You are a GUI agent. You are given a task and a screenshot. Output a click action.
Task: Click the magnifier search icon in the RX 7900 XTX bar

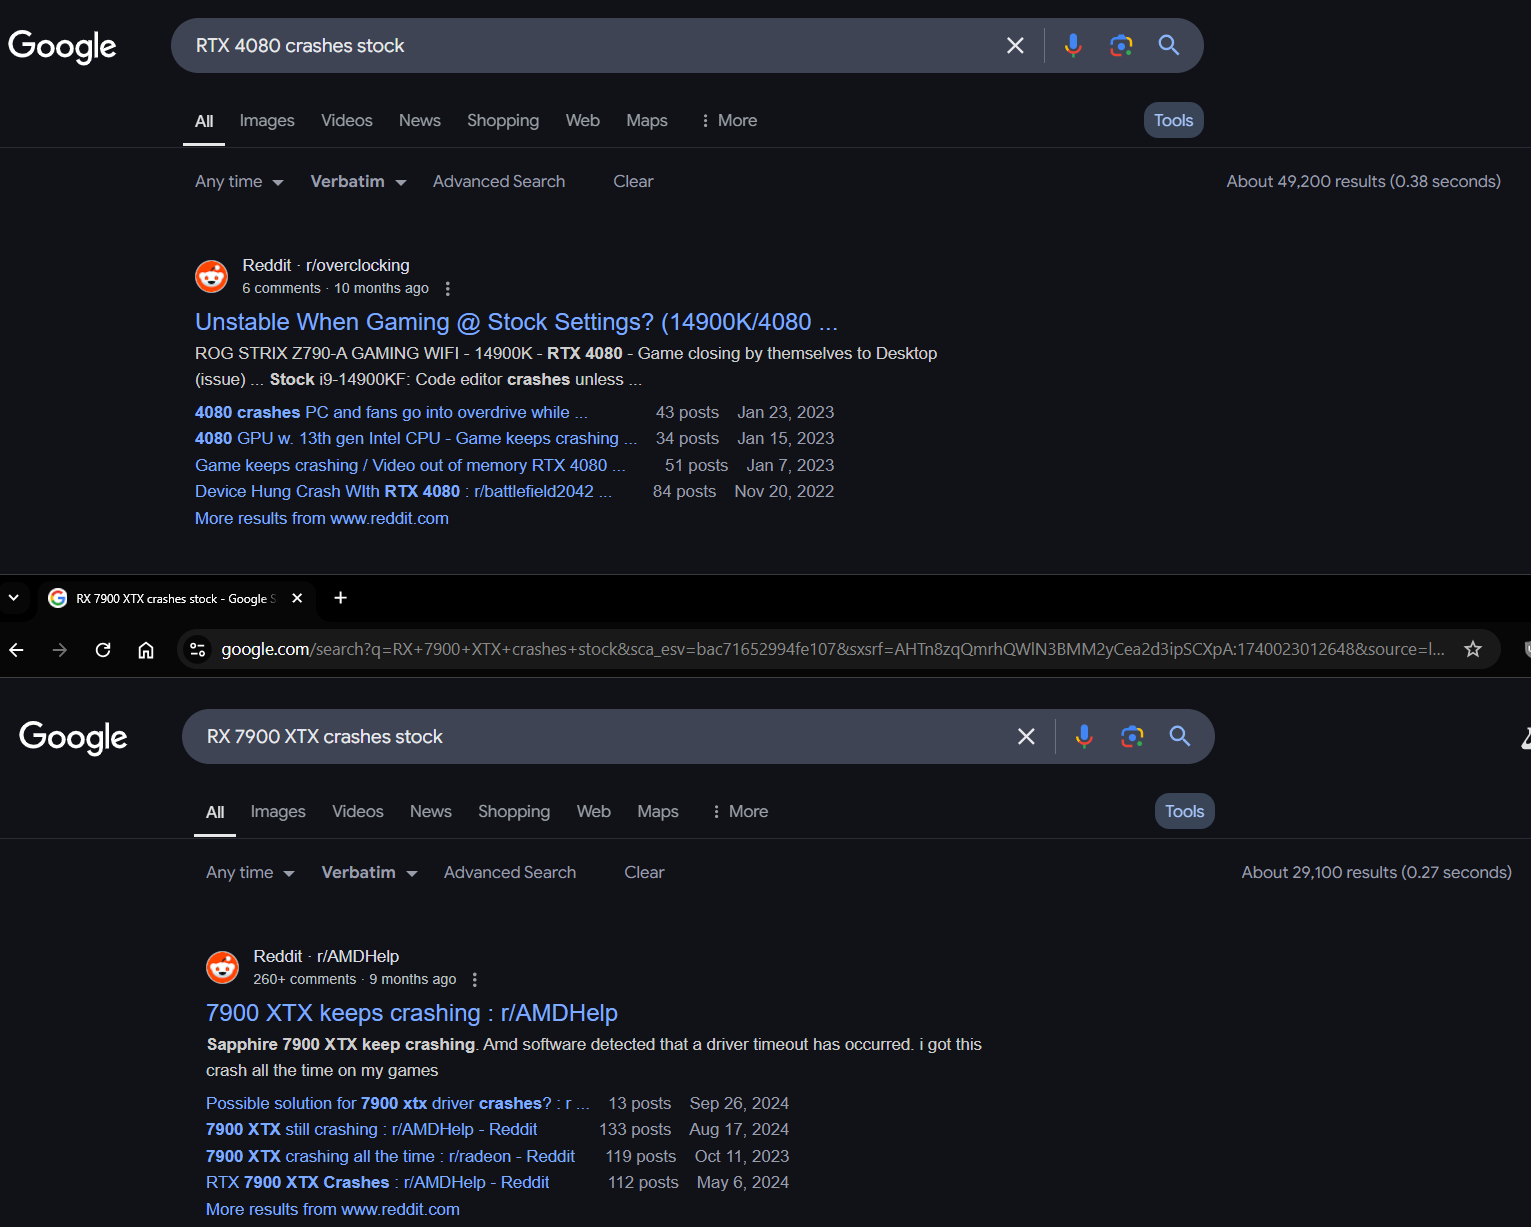(x=1180, y=736)
